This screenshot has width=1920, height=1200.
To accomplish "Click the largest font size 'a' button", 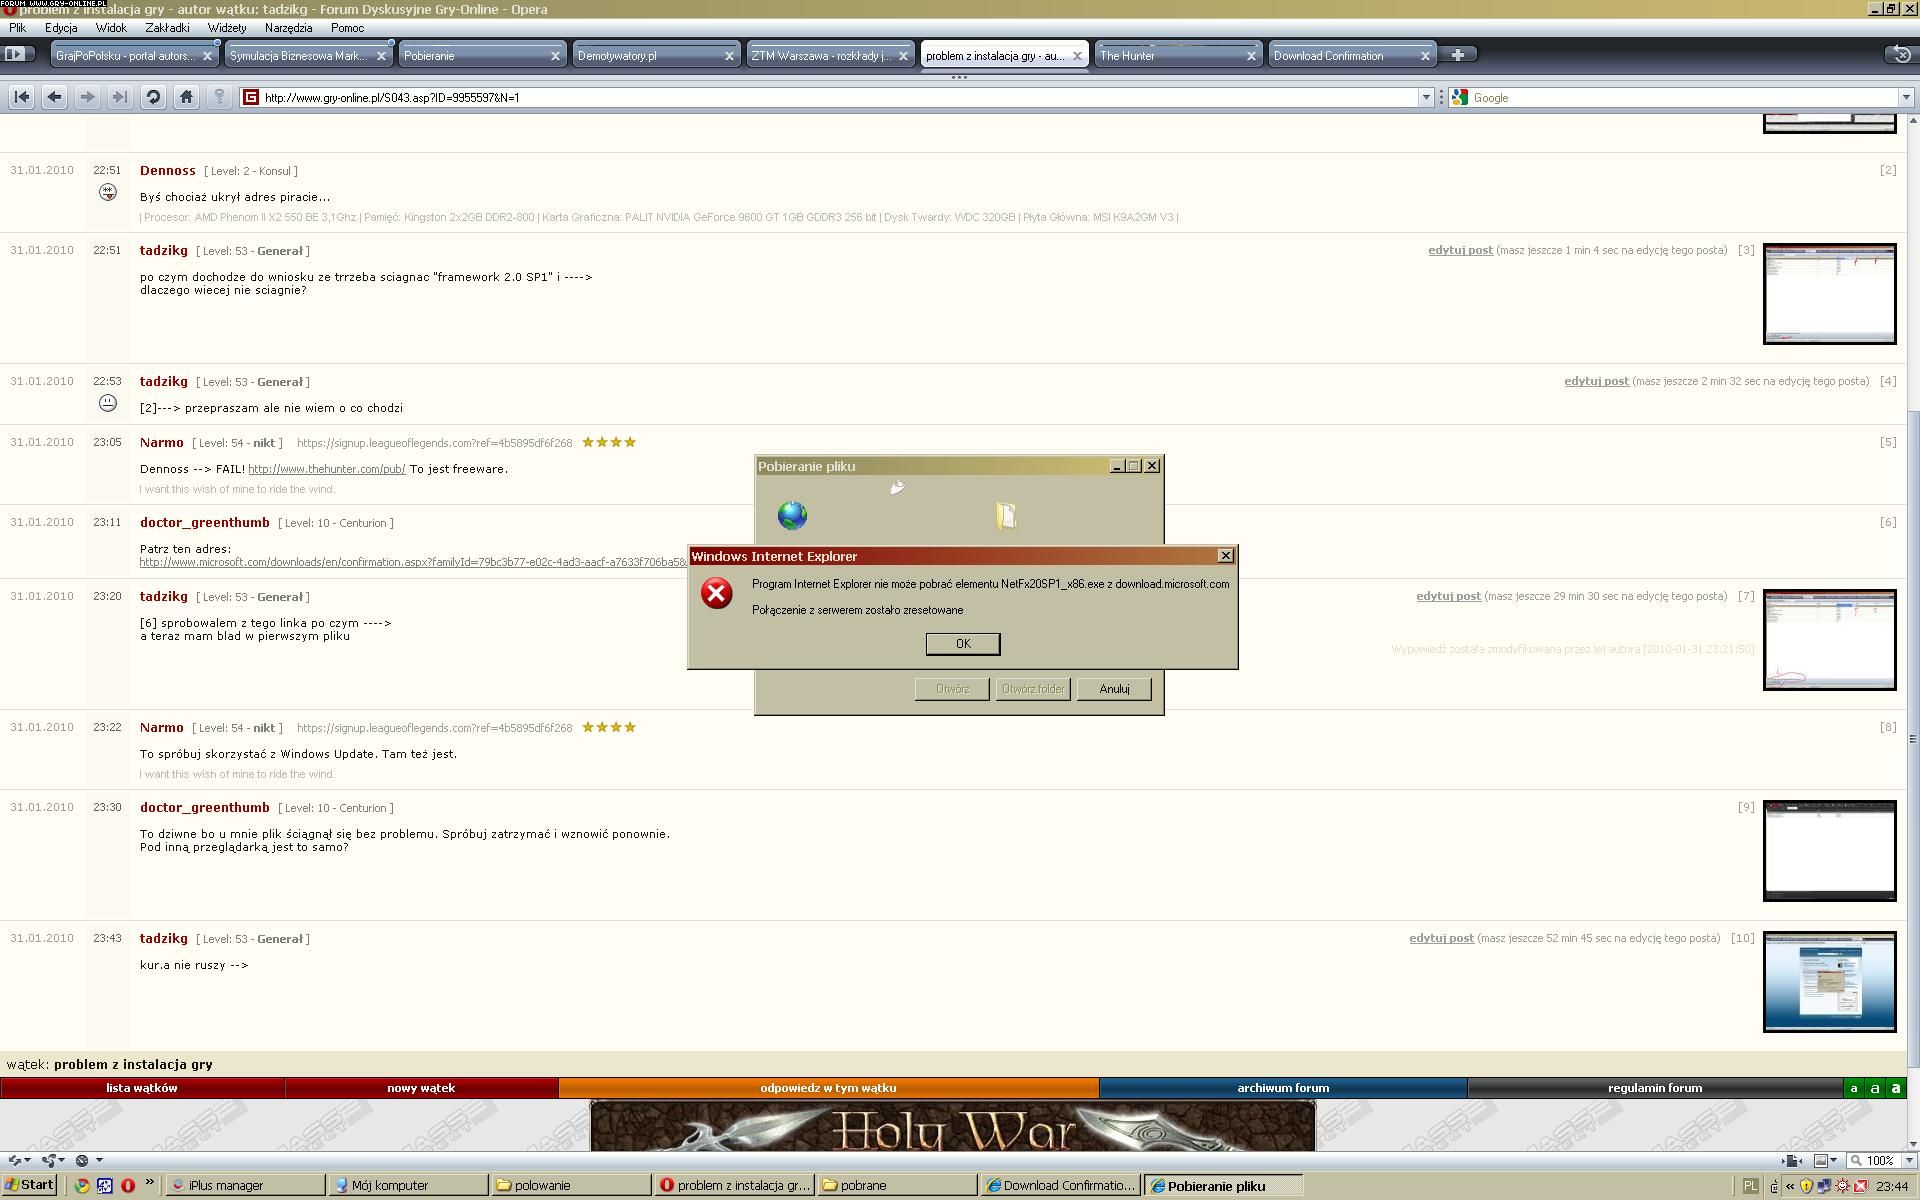I will pos(1895,1088).
